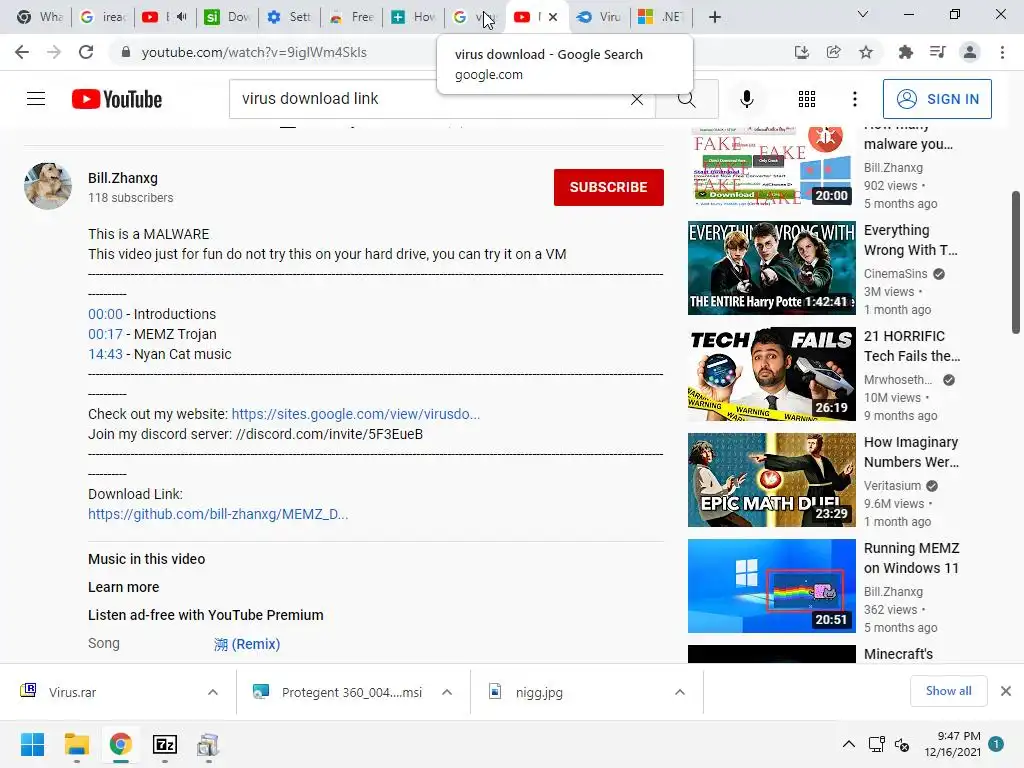Open the tab search dropdown arrow
Screen dimensions: 1024x768
(863, 14)
